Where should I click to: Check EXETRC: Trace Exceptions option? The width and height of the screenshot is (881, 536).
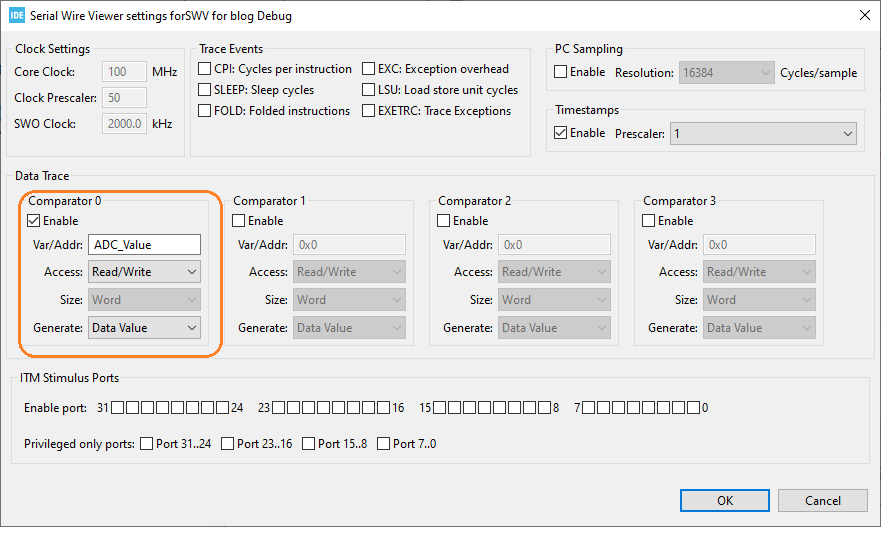click(369, 111)
